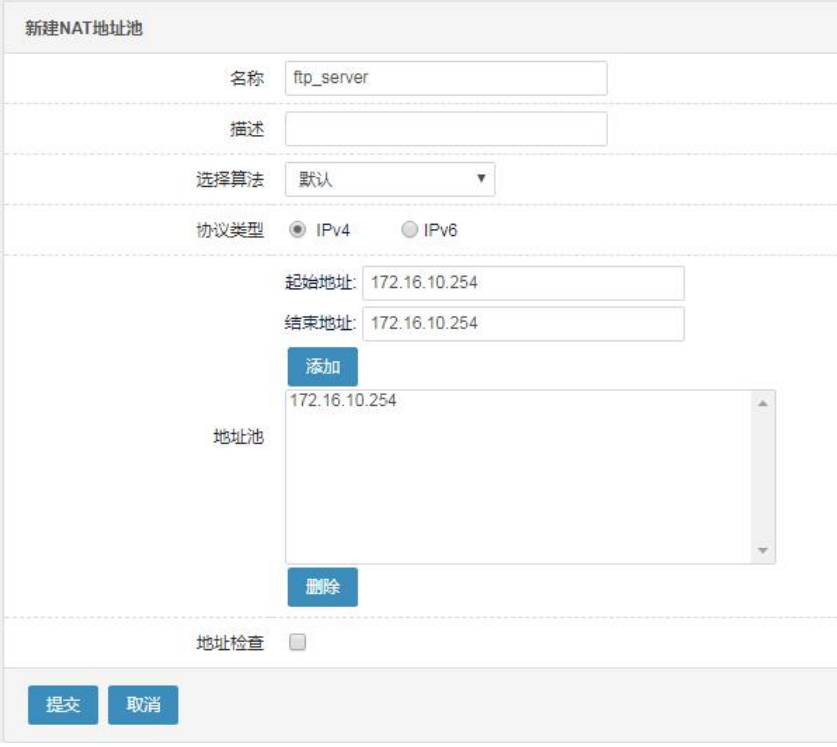The width and height of the screenshot is (837, 747).
Task: Click the 结束地址 end address field
Action: (523, 323)
